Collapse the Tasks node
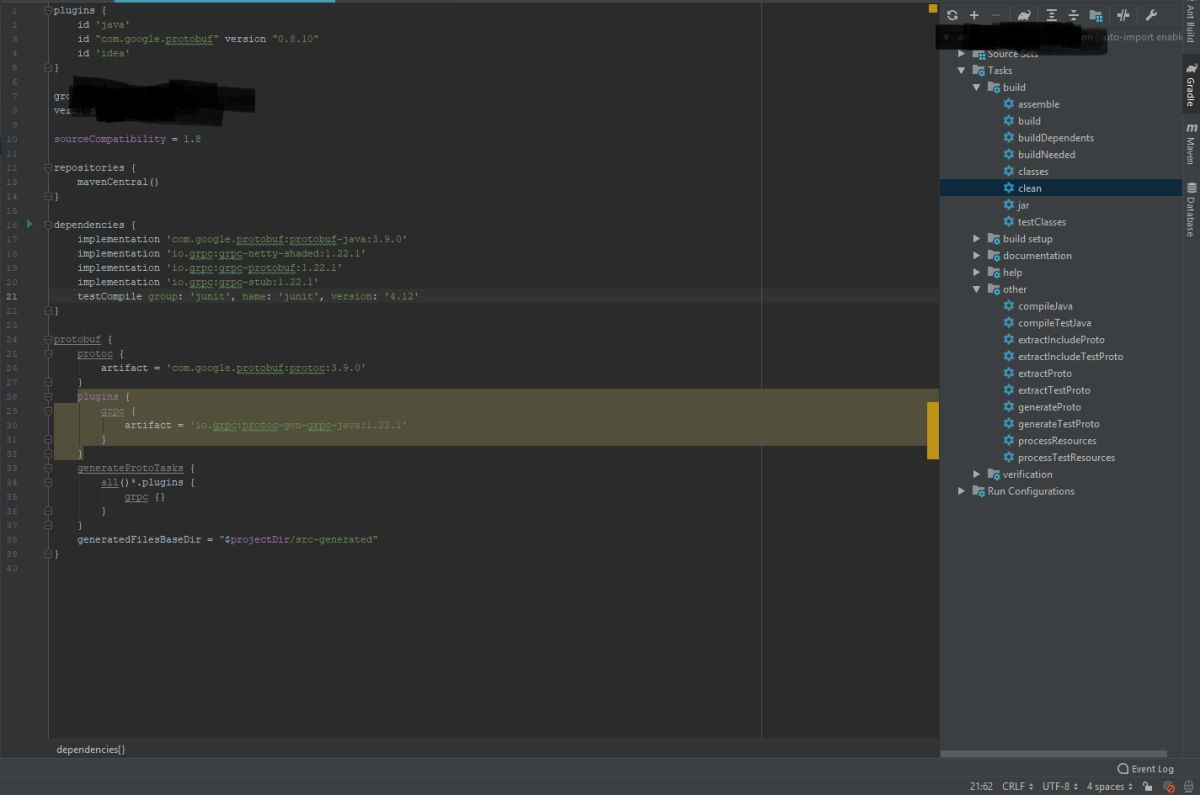1200x795 pixels. point(962,70)
